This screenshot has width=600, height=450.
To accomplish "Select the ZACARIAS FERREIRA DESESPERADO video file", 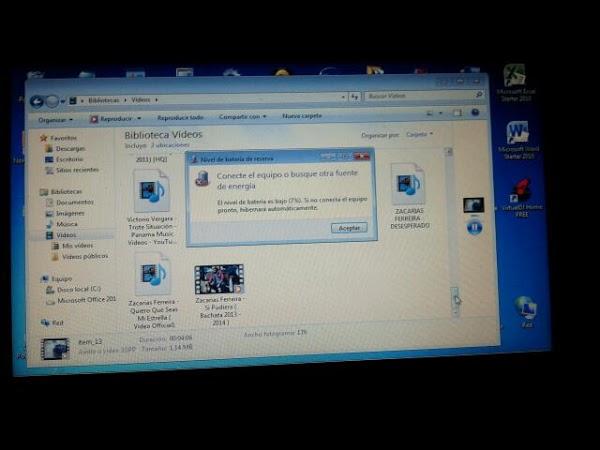I will click(x=408, y=185).
